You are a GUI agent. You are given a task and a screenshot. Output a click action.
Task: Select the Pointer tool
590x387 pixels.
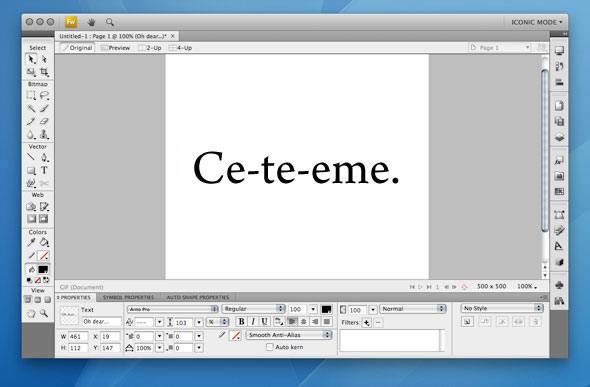click(31, 59)
